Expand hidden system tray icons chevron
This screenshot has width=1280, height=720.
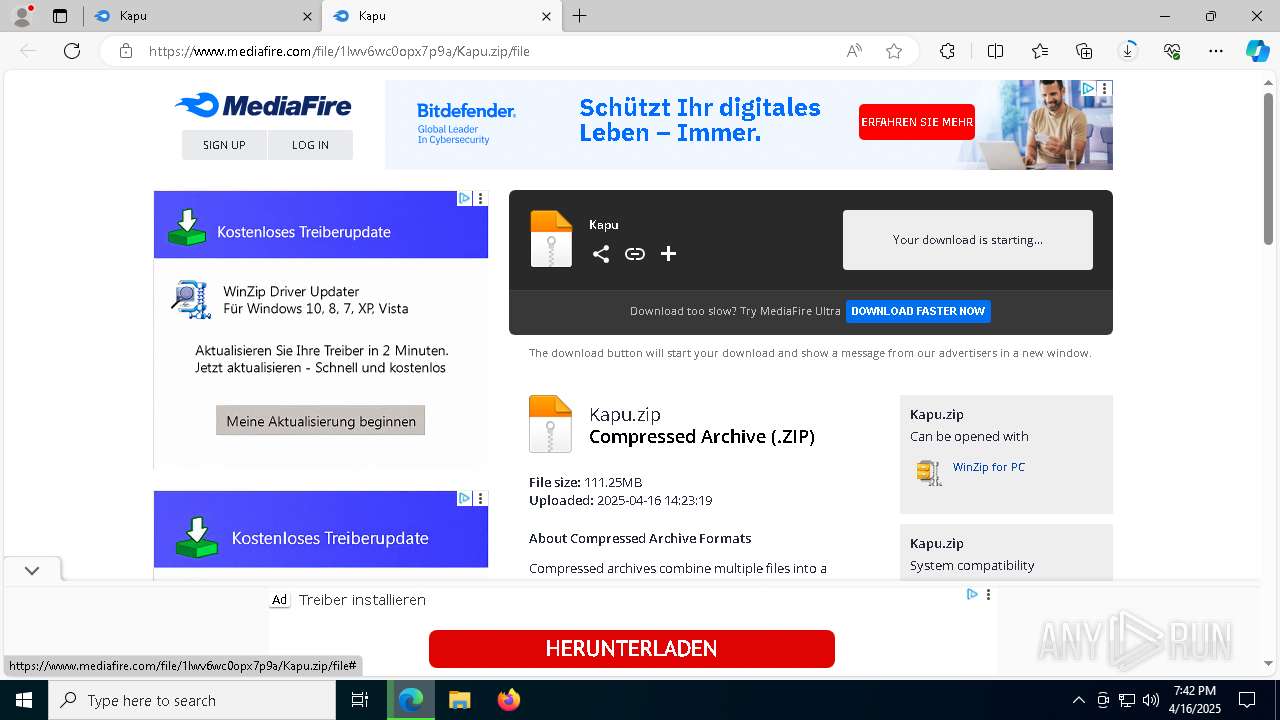click(x=1078, y=700)
